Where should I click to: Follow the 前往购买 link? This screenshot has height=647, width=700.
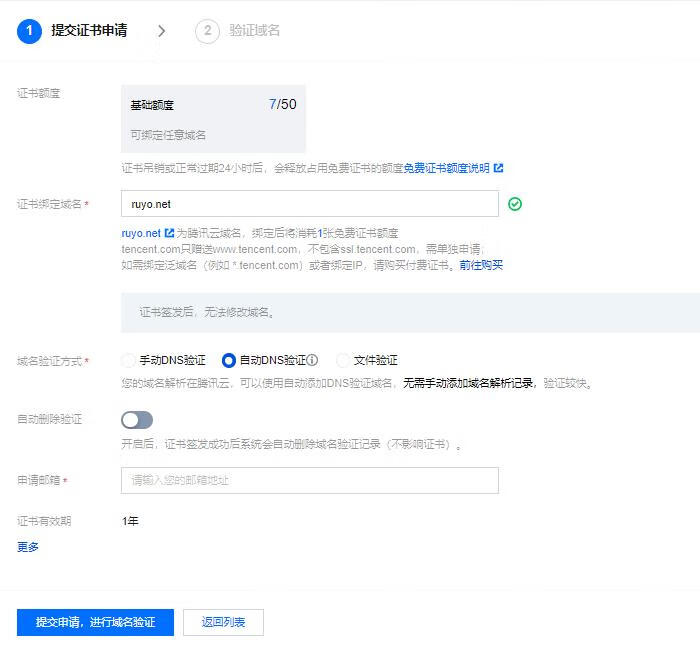coord(481,265)
